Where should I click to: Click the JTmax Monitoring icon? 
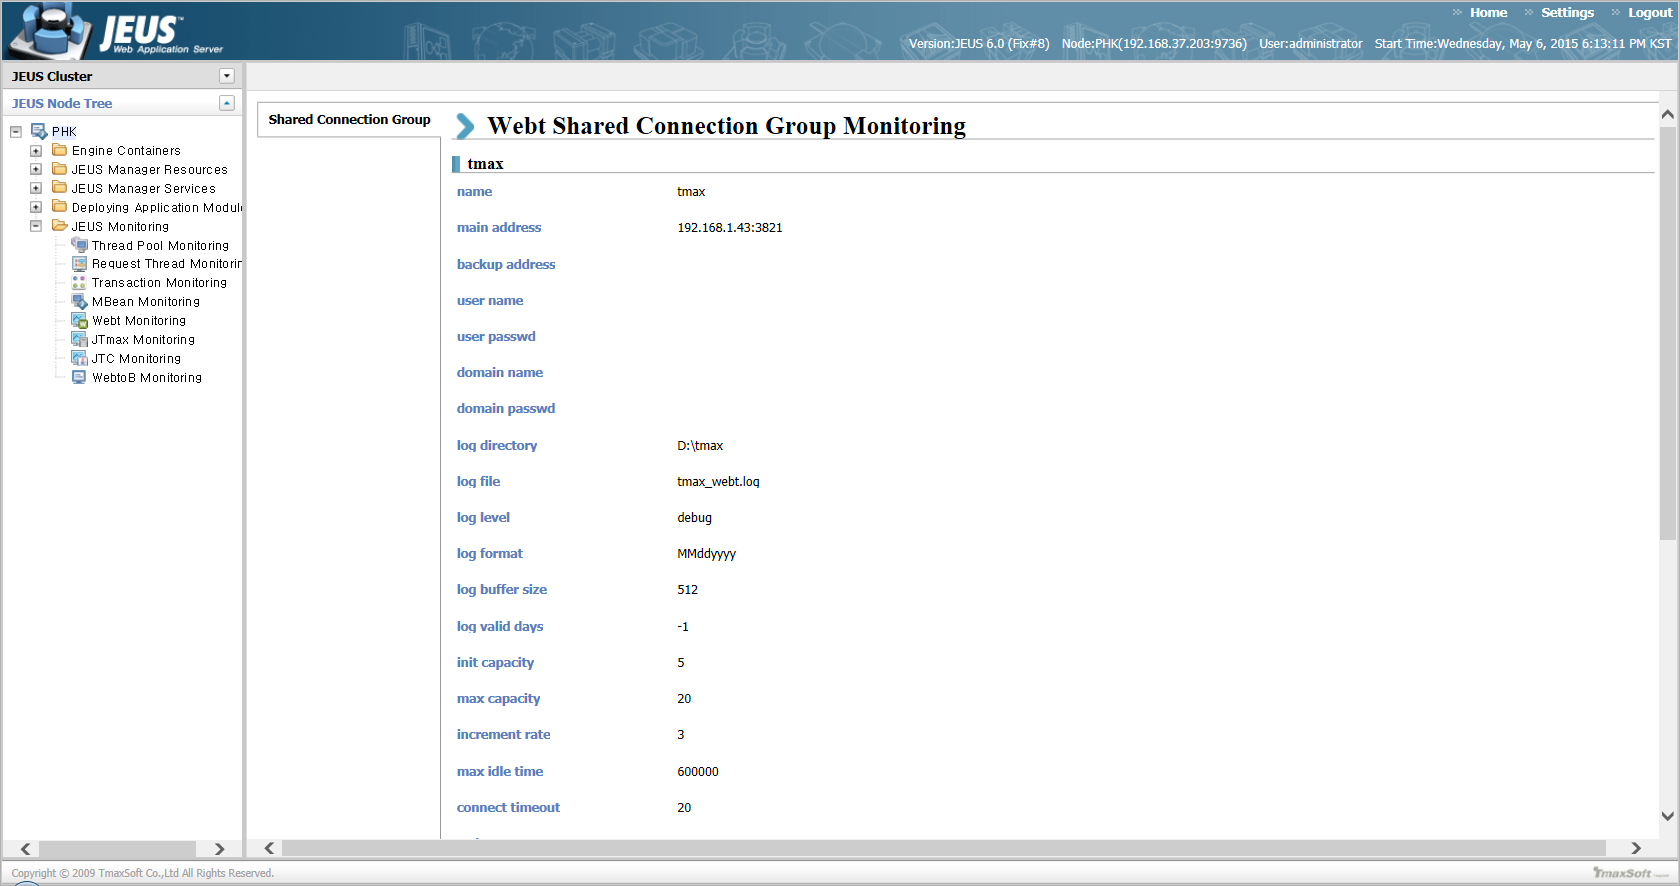tap(79, 340)
